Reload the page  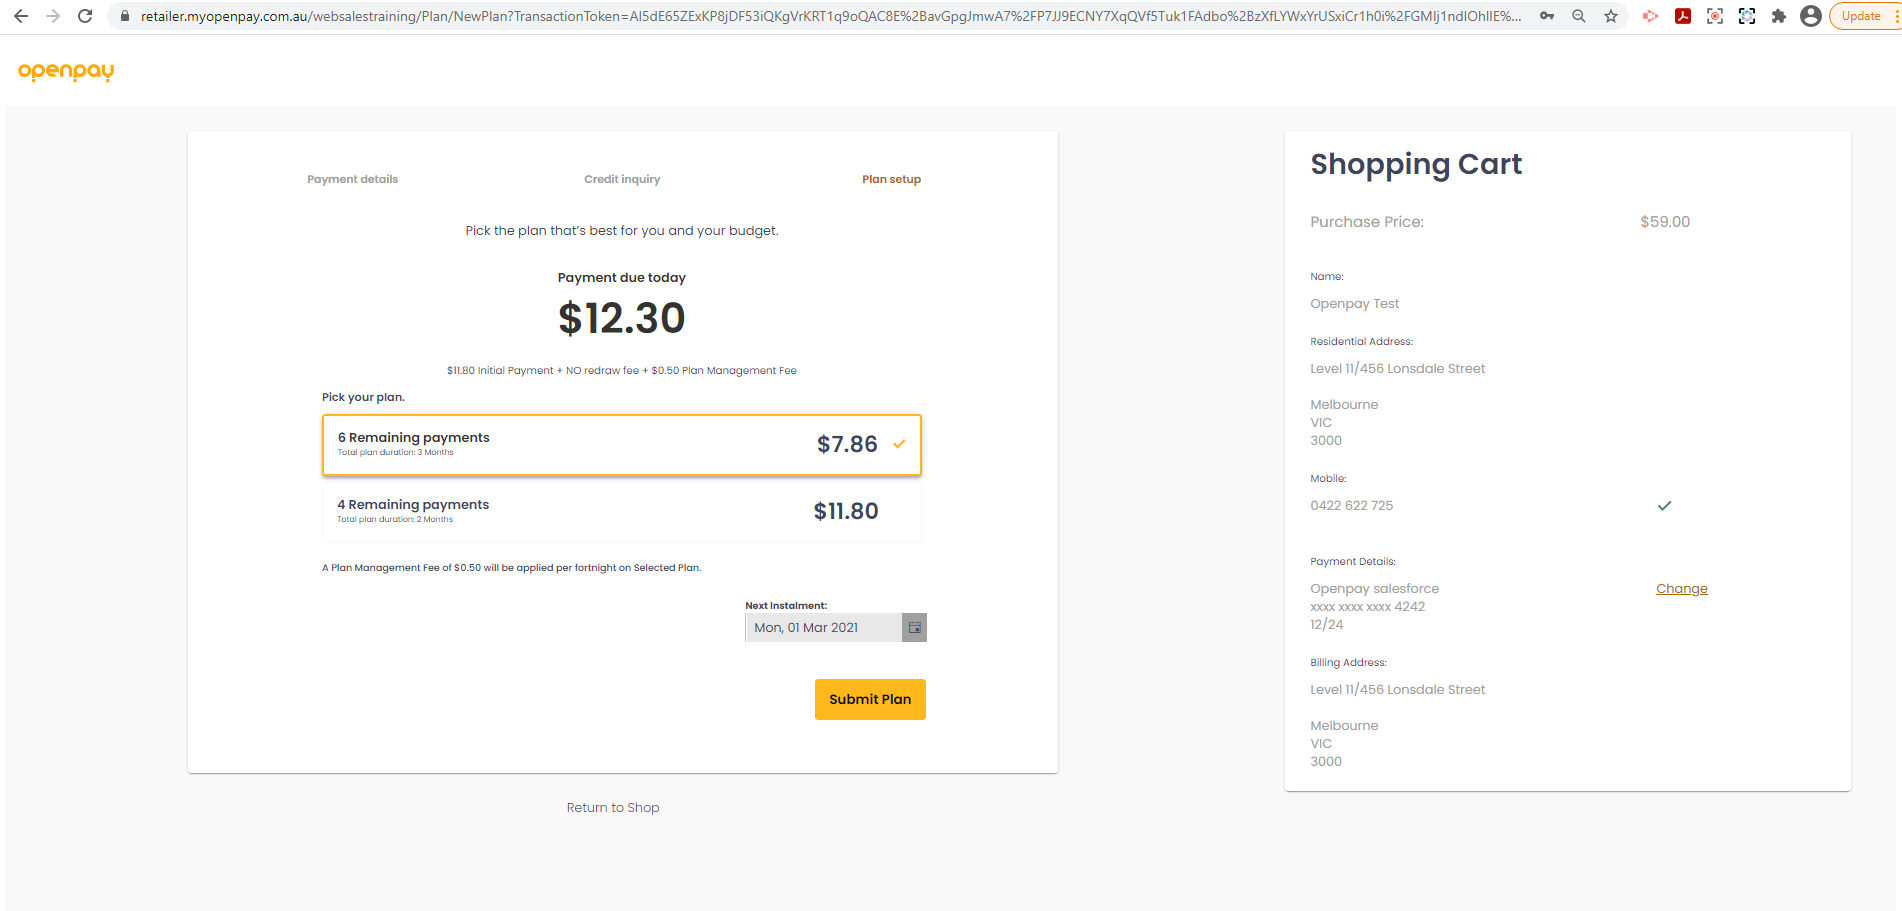click(x=85, y=16)
